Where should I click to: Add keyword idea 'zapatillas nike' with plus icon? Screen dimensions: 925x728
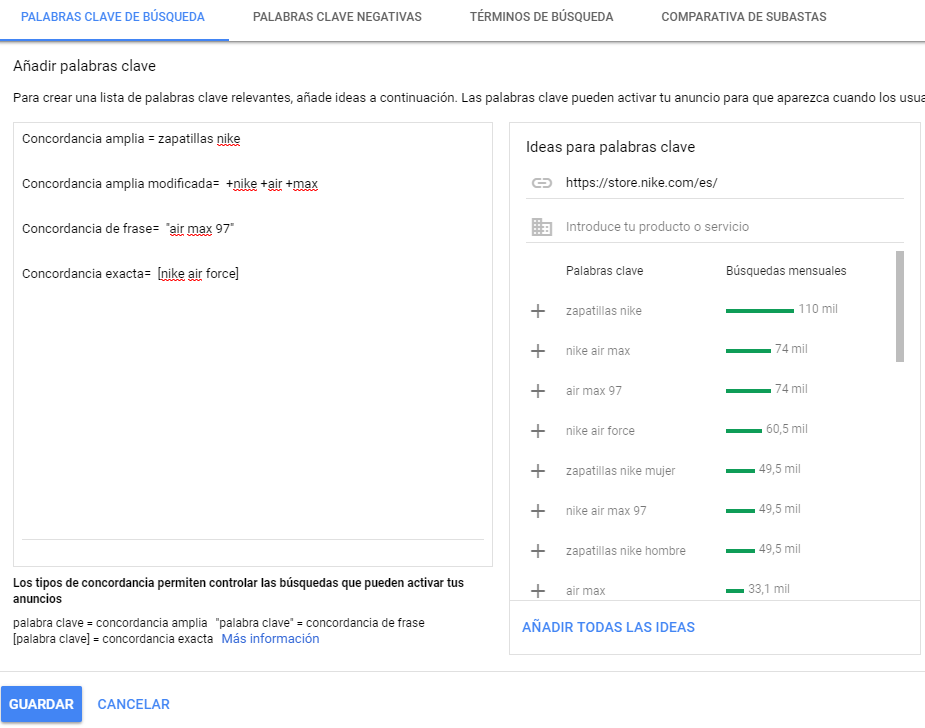coord(537,311)
